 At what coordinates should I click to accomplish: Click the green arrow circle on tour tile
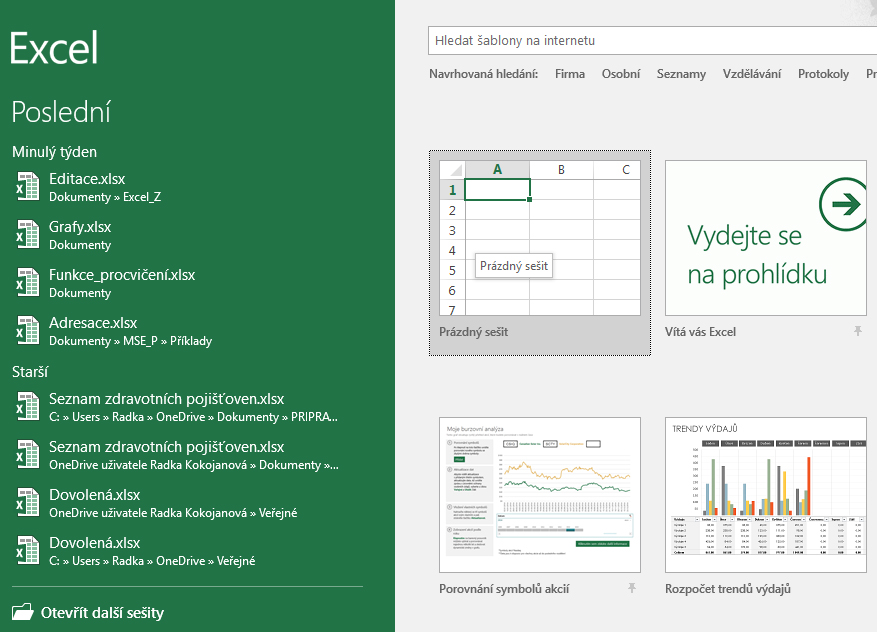point(845,206)
